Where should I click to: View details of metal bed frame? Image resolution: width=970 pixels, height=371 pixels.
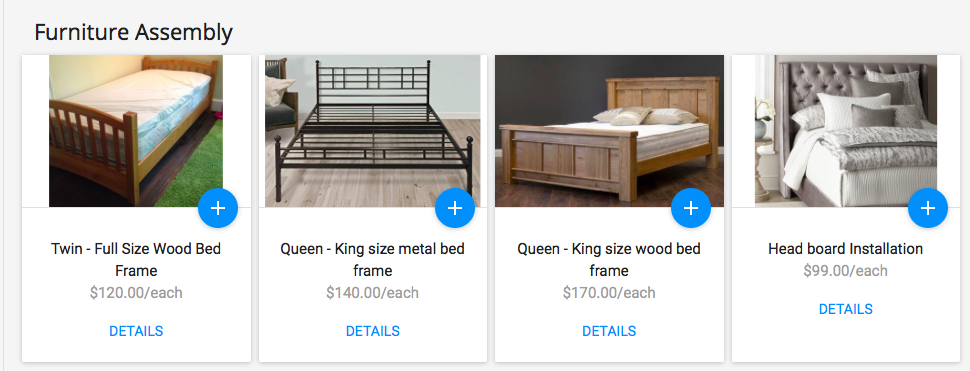click(372, 331)
